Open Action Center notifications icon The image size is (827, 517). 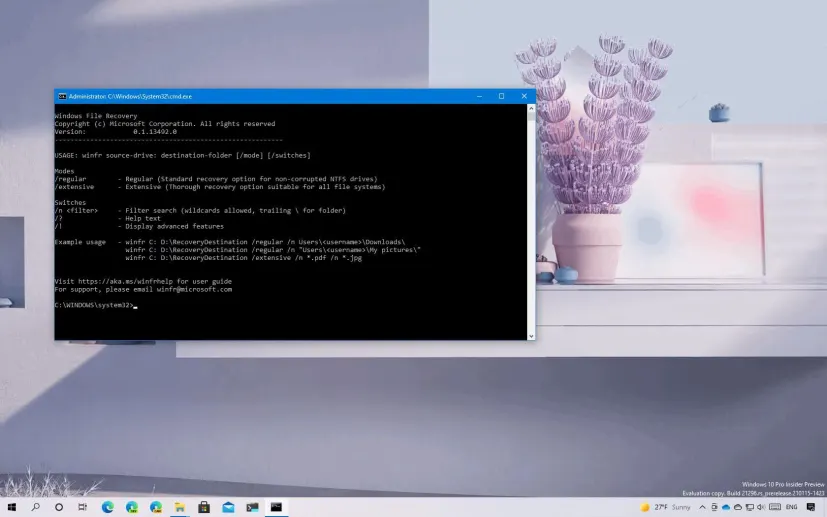pyautogui.click(x=811, y=507)
